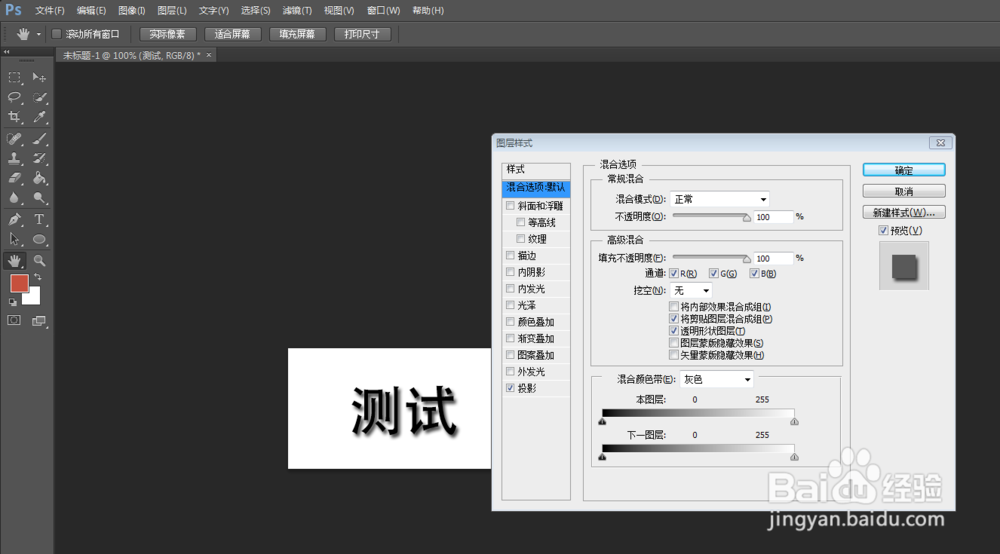
Task: Select the Path Selection tool
Action: (14, 240)
